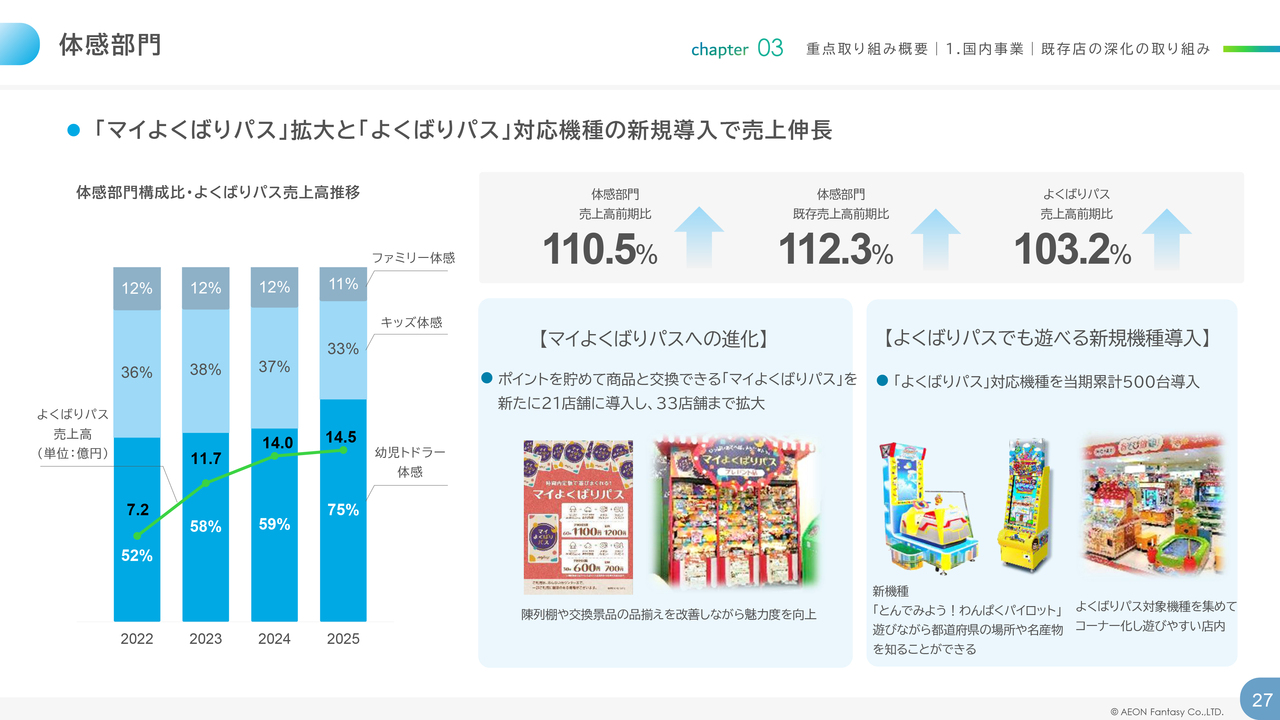Select the airplane ride machine image
The height and width of the screenshot is (720, 1280).
tap(929, 510)
